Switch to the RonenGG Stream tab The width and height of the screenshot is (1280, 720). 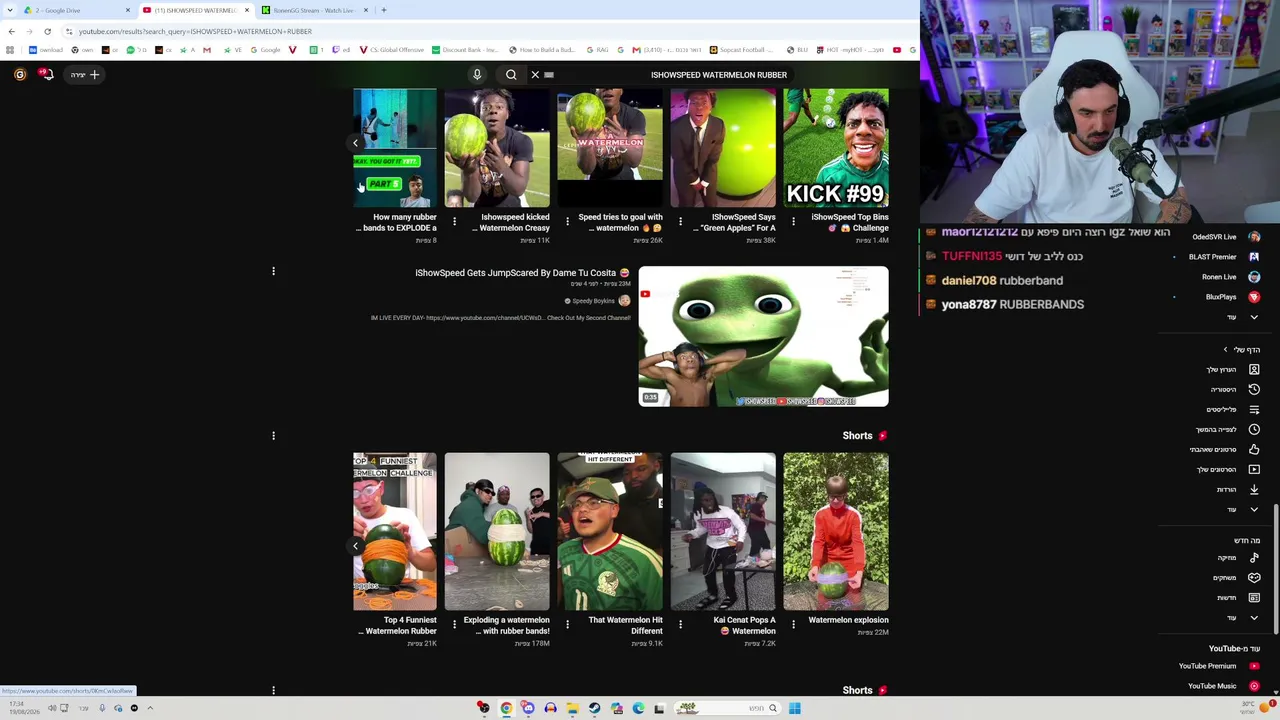pyautogui.click(x=315, y=10)
